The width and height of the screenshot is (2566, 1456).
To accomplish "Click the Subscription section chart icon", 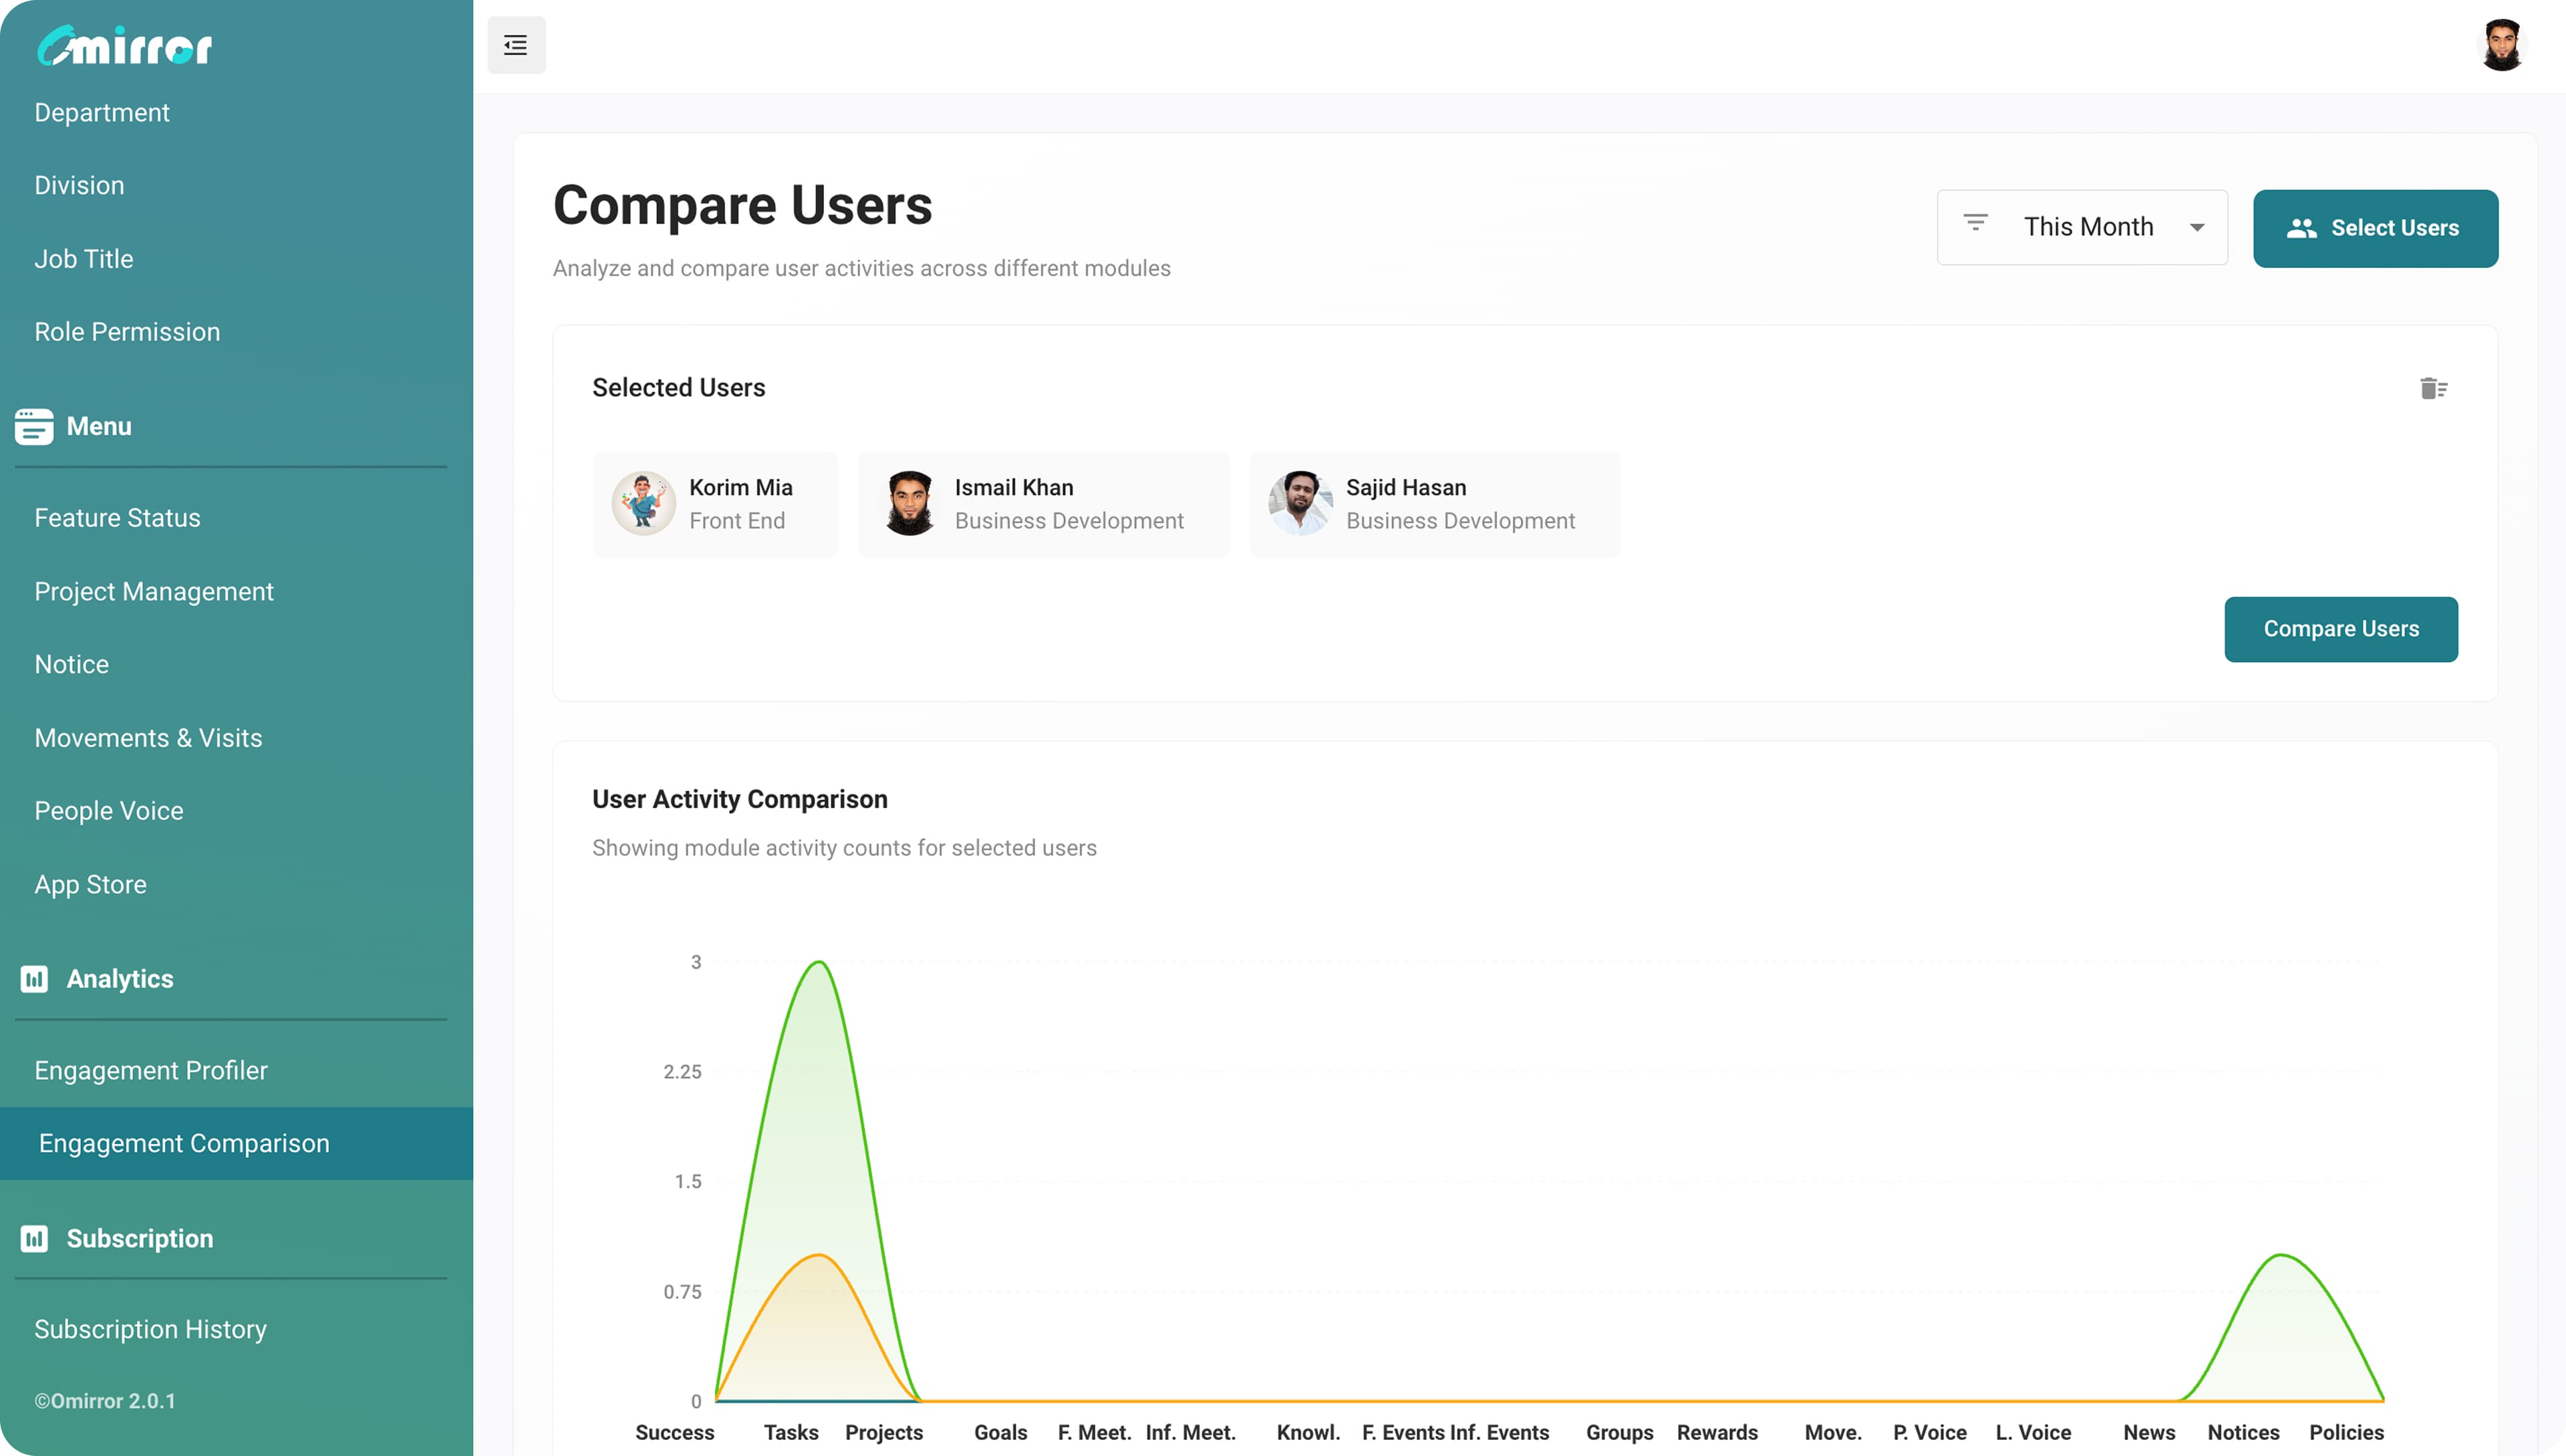I will point(34,1238).
